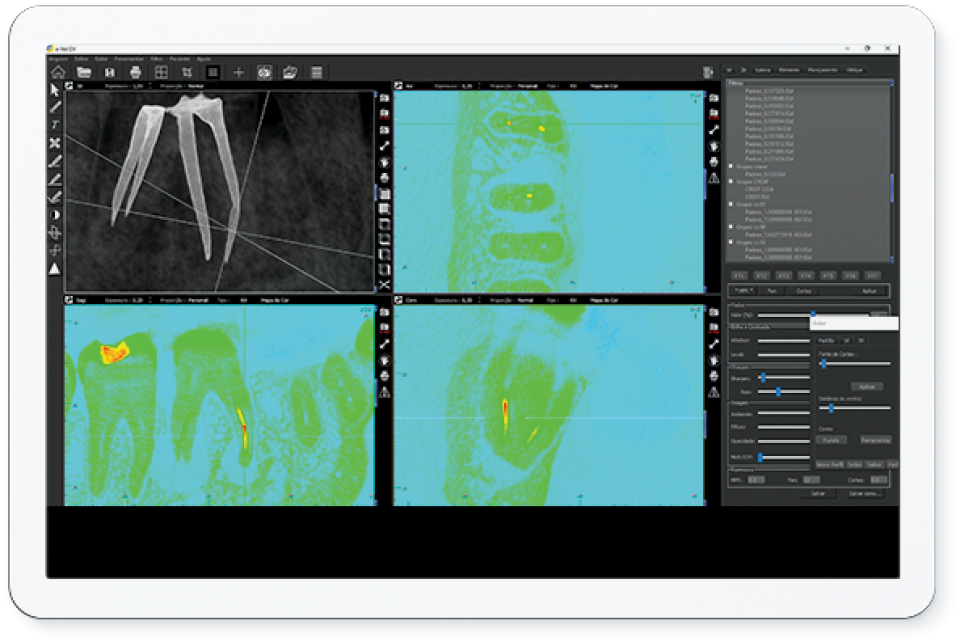Adjust the Sharpen slider handle

click(764, 378)
